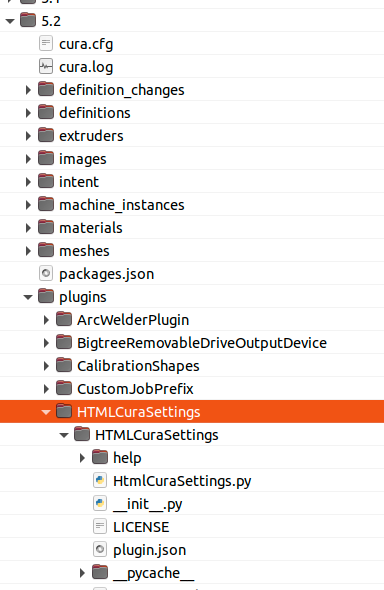Expand the help folder arrow
This screenshot has height=590, width=384.
82,458
